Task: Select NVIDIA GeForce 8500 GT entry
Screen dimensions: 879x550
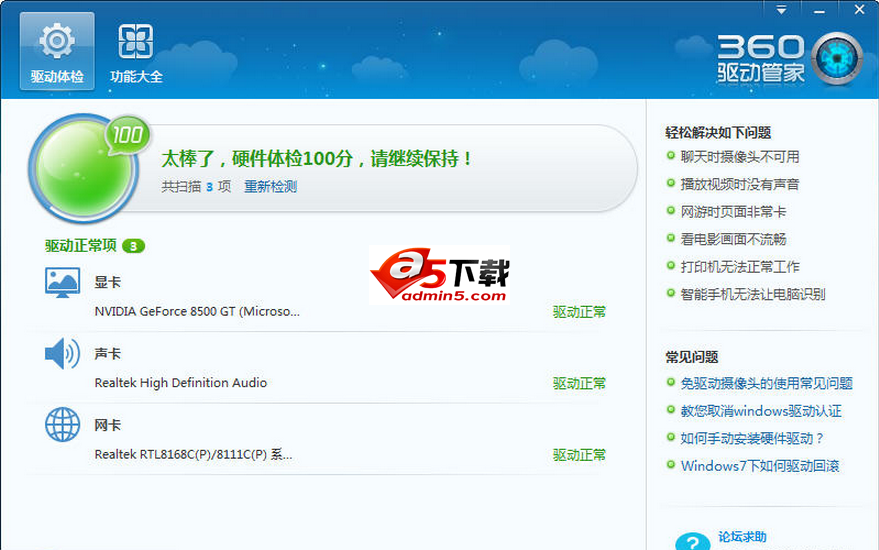Action: tap(197, 312)
